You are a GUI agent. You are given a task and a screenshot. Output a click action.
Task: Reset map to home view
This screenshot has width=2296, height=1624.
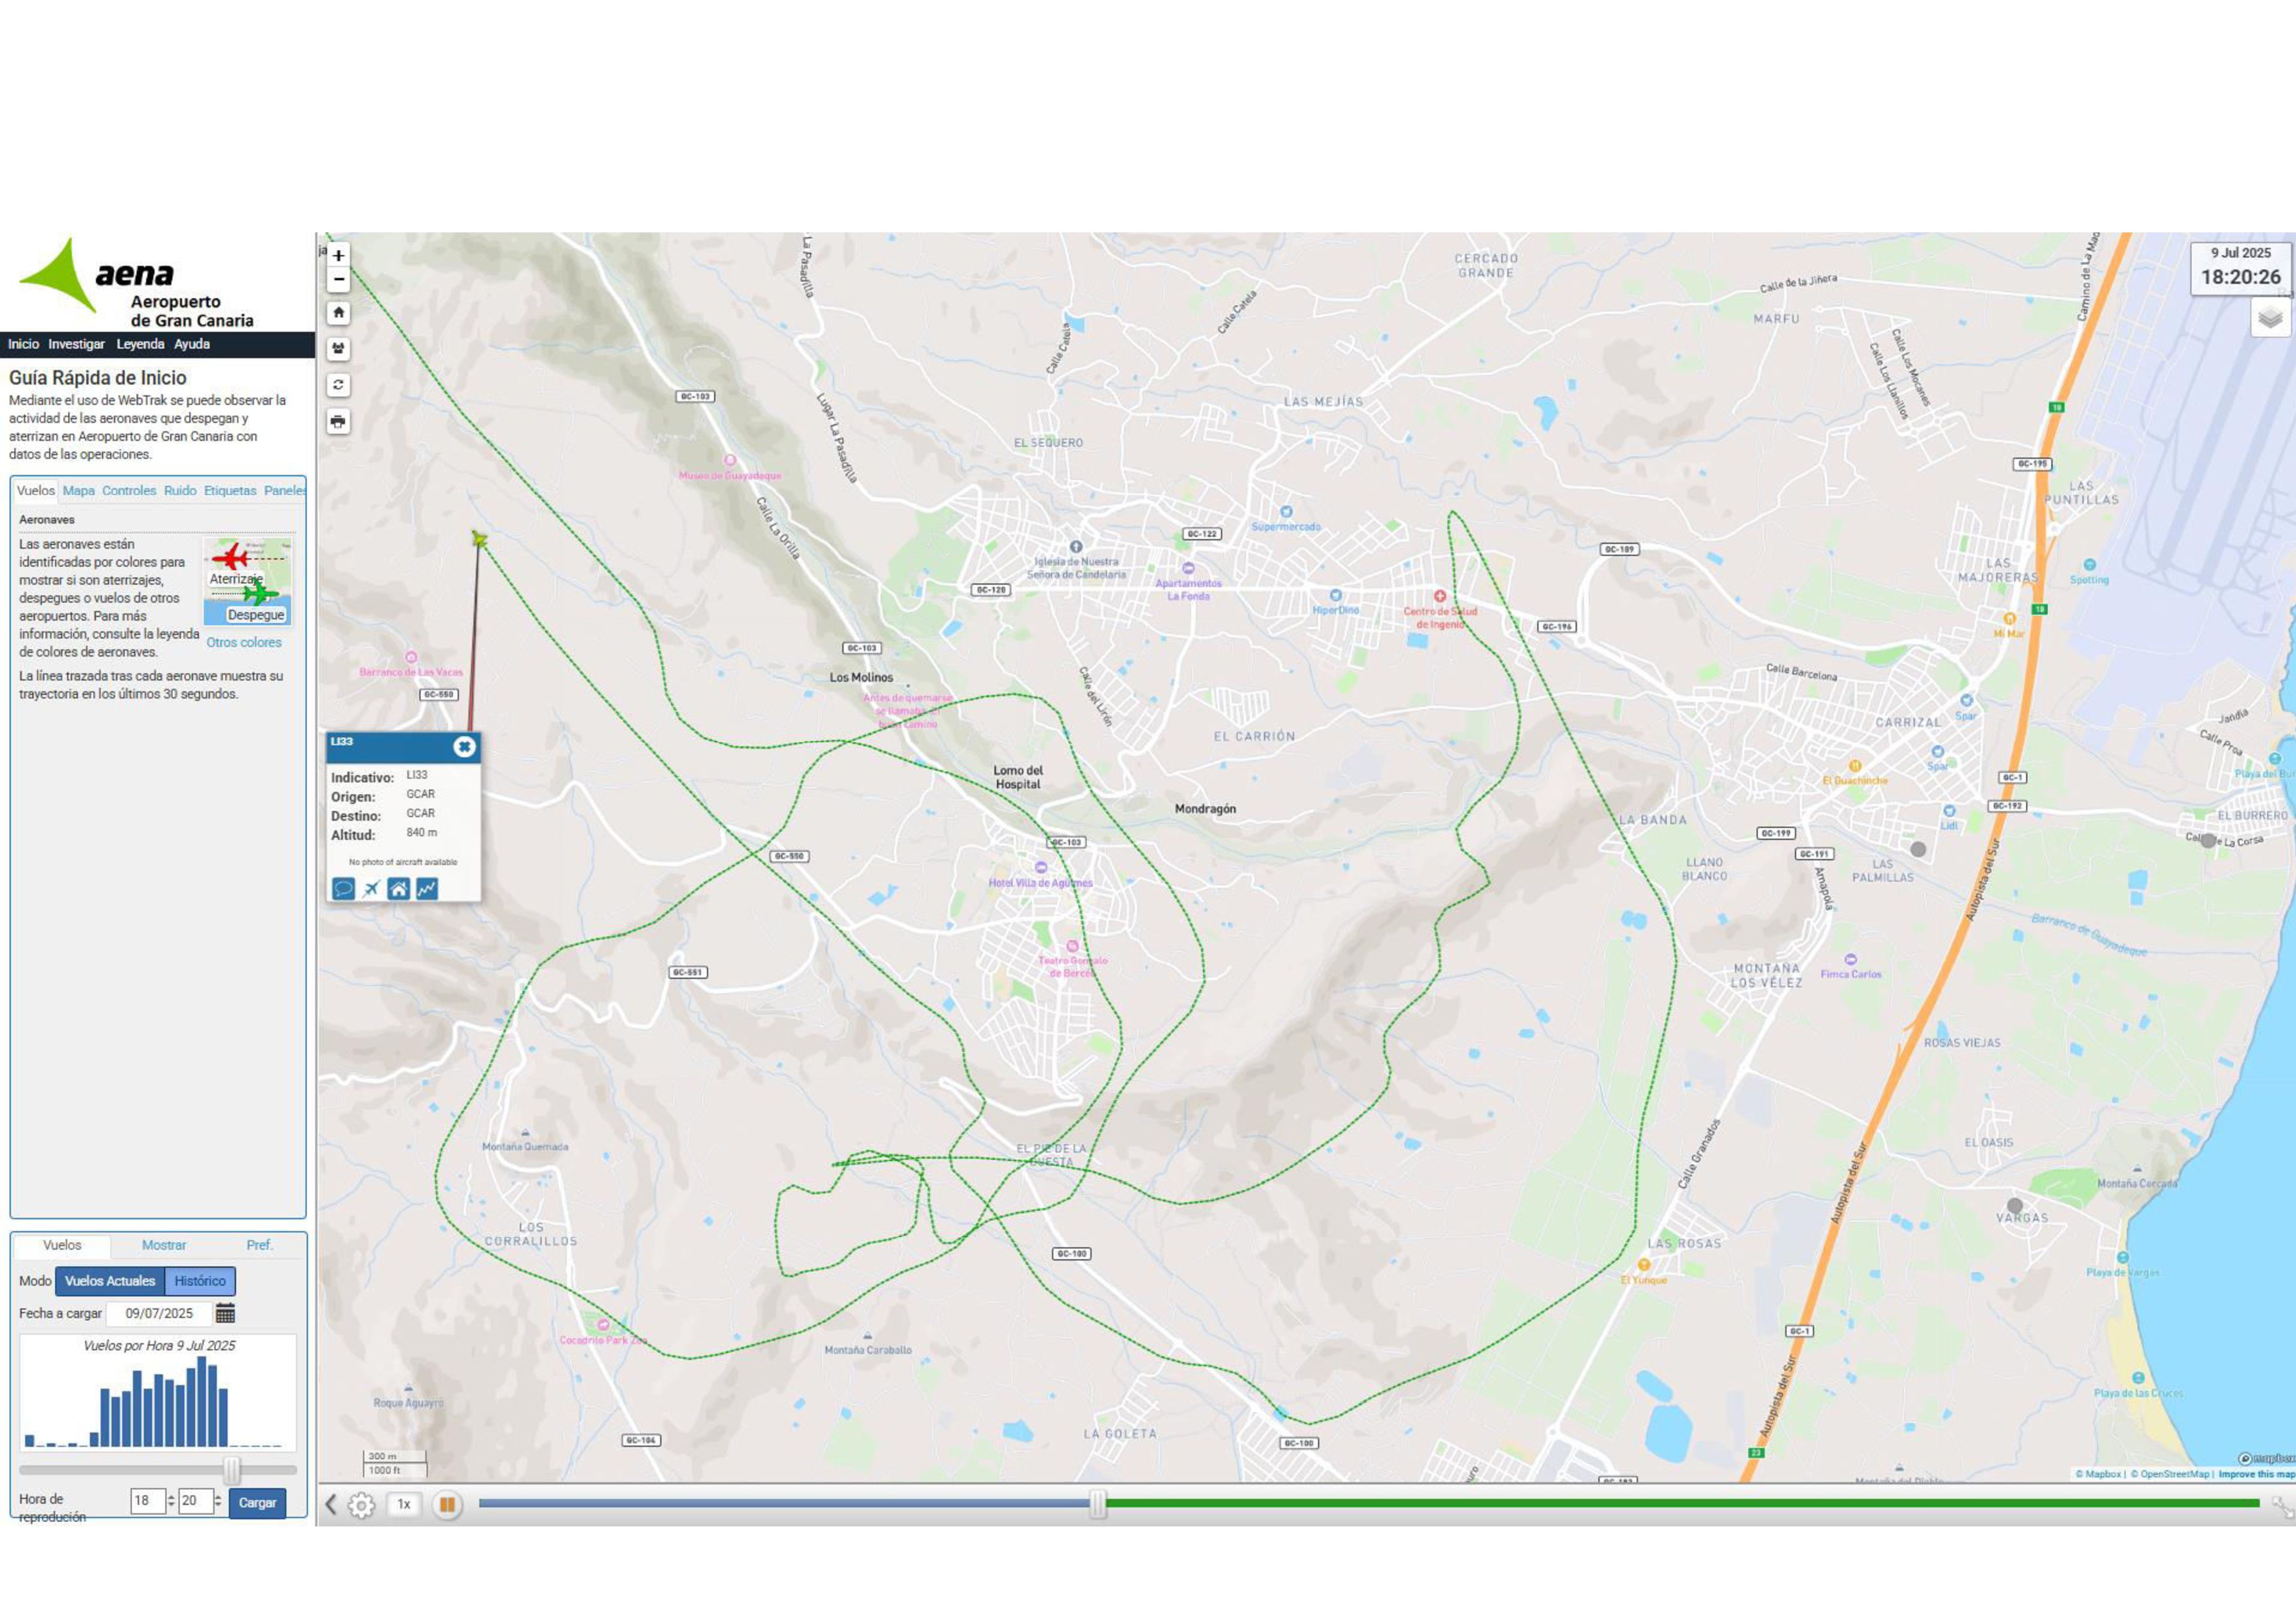[x=338, y=313]
